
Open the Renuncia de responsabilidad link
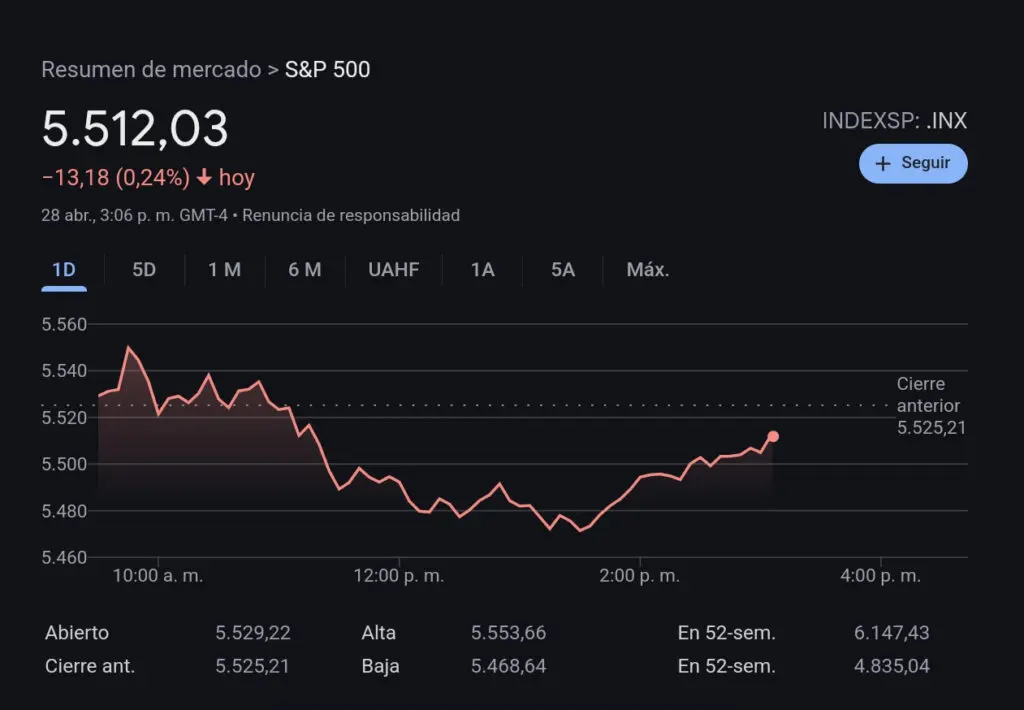point(351,216)
